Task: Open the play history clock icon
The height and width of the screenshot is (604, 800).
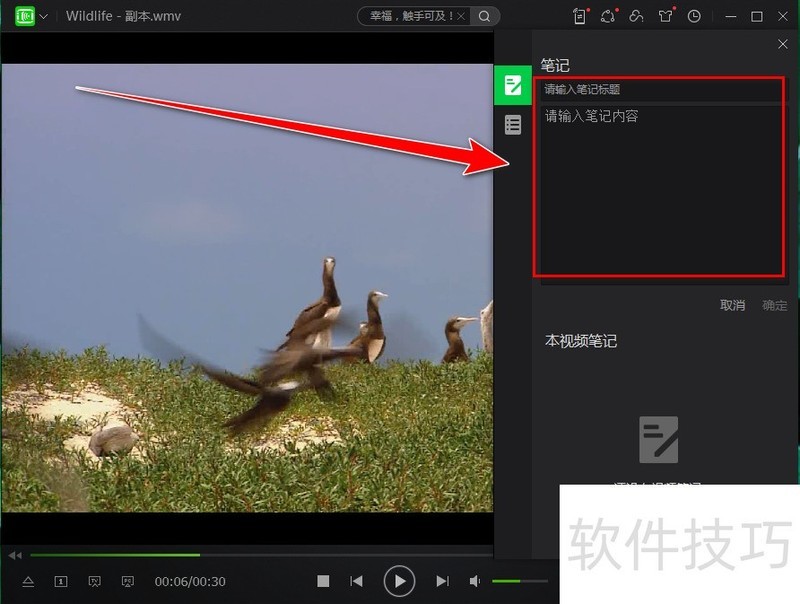Action: 694,17
